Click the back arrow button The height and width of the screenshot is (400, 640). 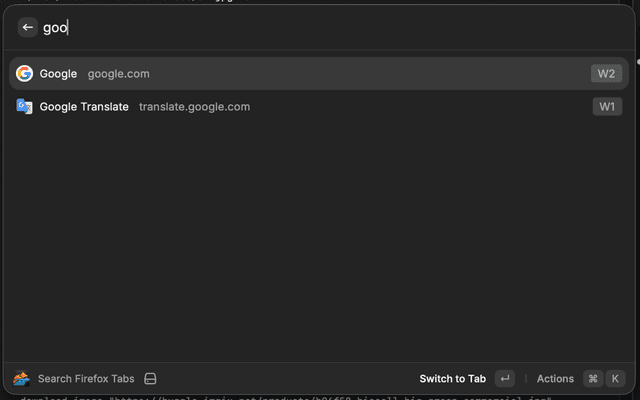pyautogui.click(x=27, y=27)
